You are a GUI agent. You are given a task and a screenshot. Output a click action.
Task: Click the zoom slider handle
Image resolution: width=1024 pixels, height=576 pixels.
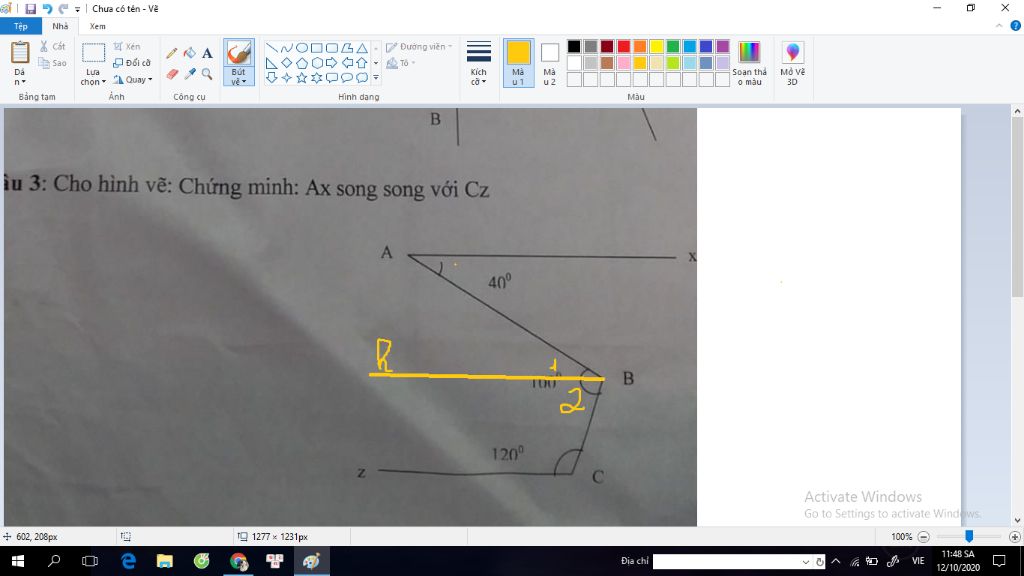(x=969, y=536)
